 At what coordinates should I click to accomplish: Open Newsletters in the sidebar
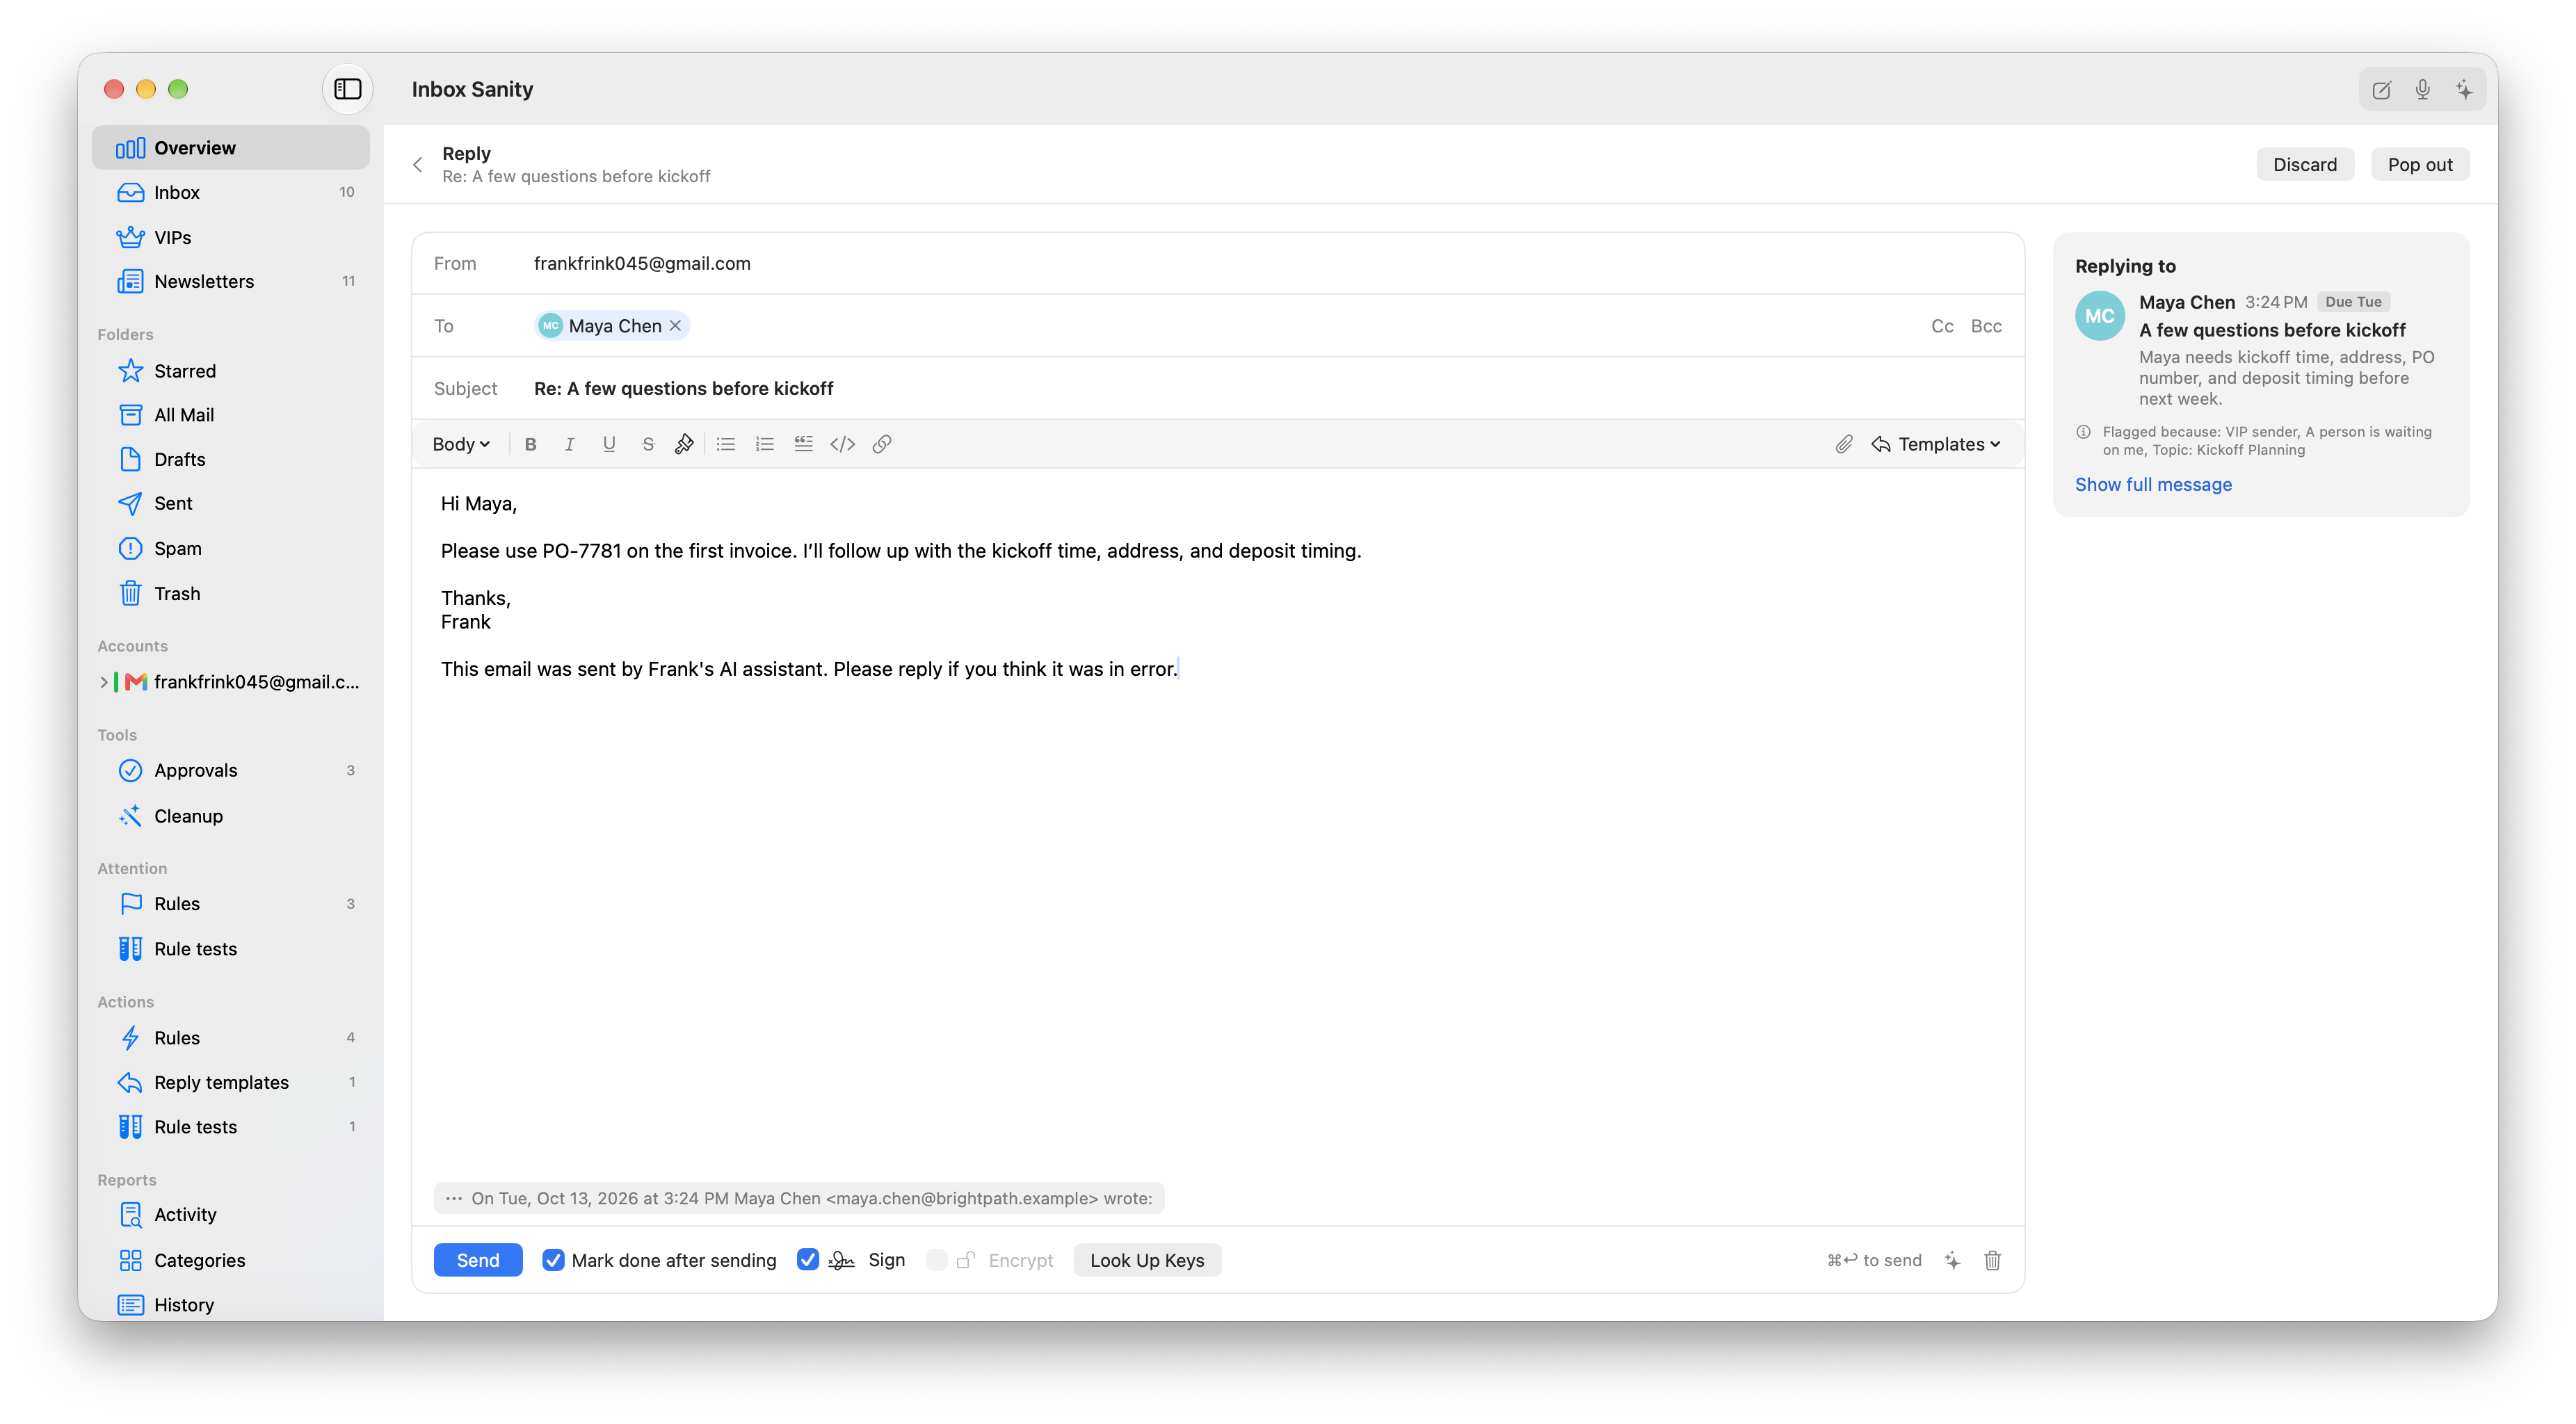click(231, 281)
